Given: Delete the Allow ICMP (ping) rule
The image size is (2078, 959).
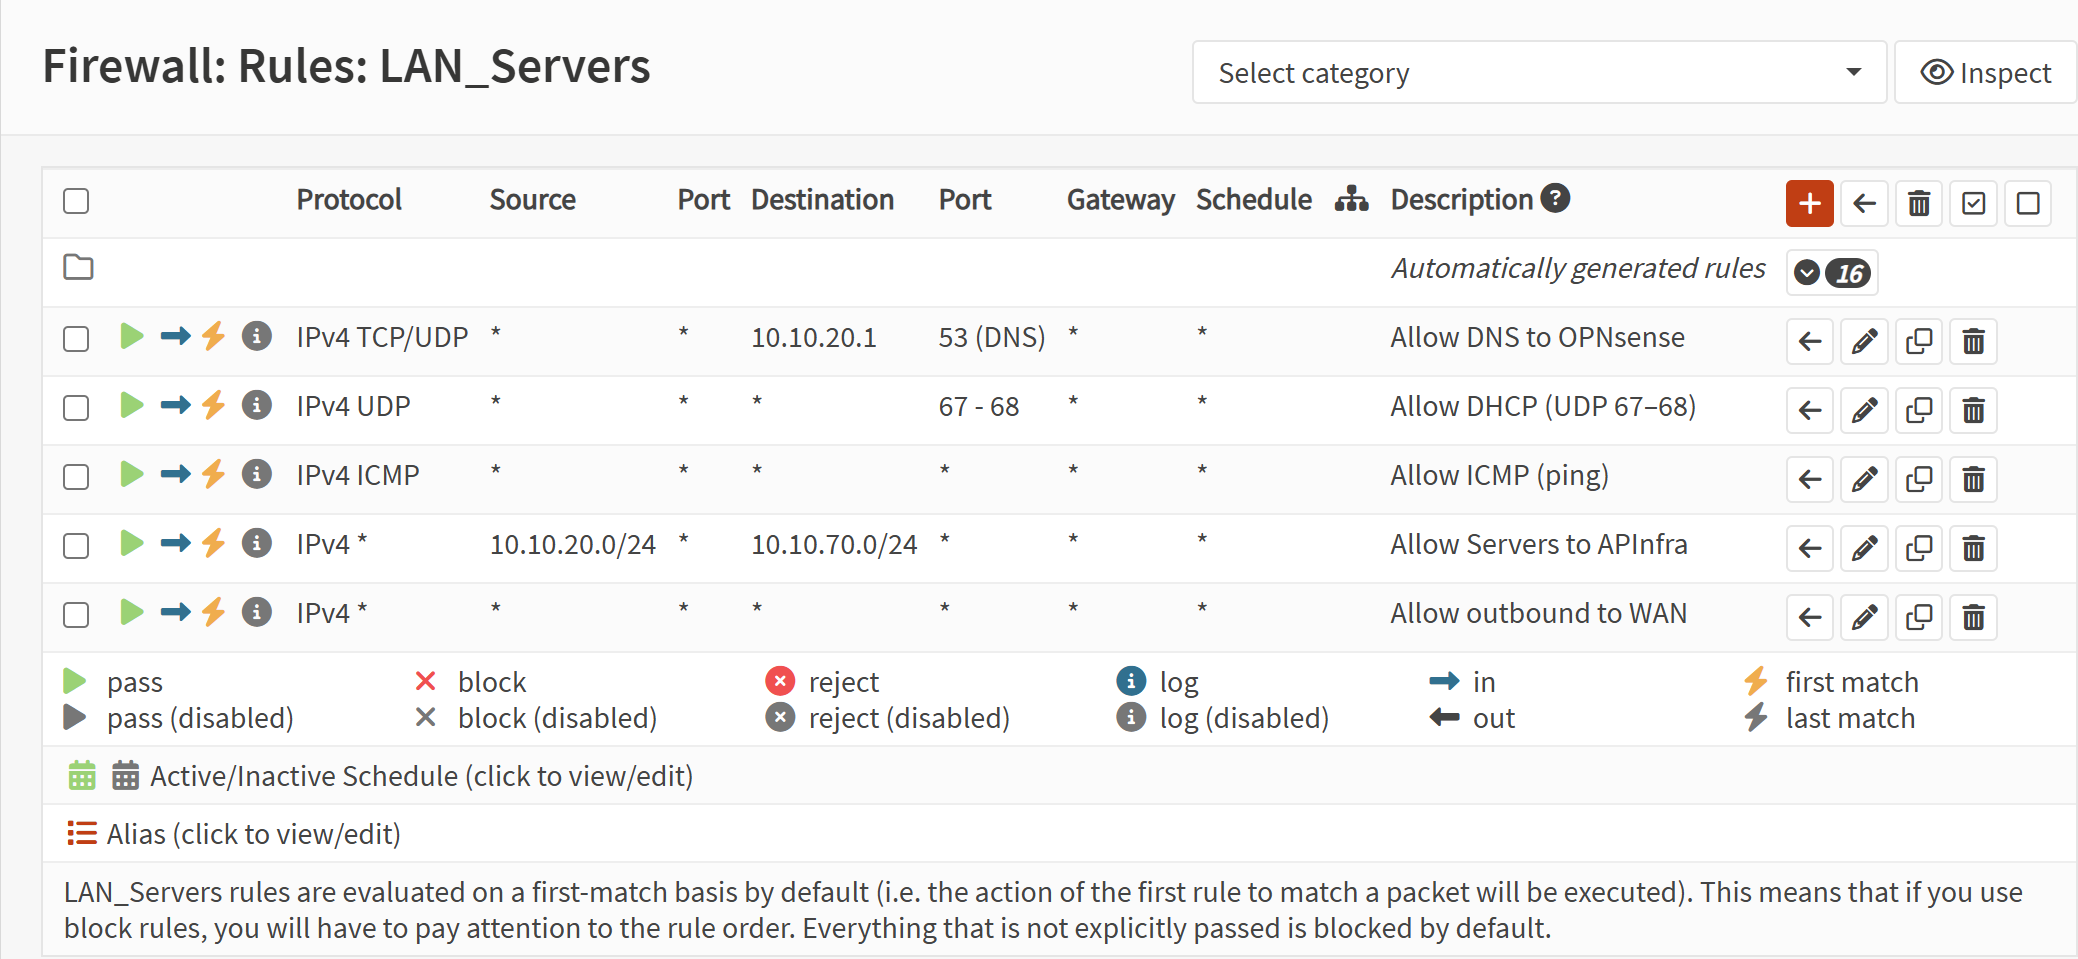Looking at the screenshot, I should [1973, 480].
